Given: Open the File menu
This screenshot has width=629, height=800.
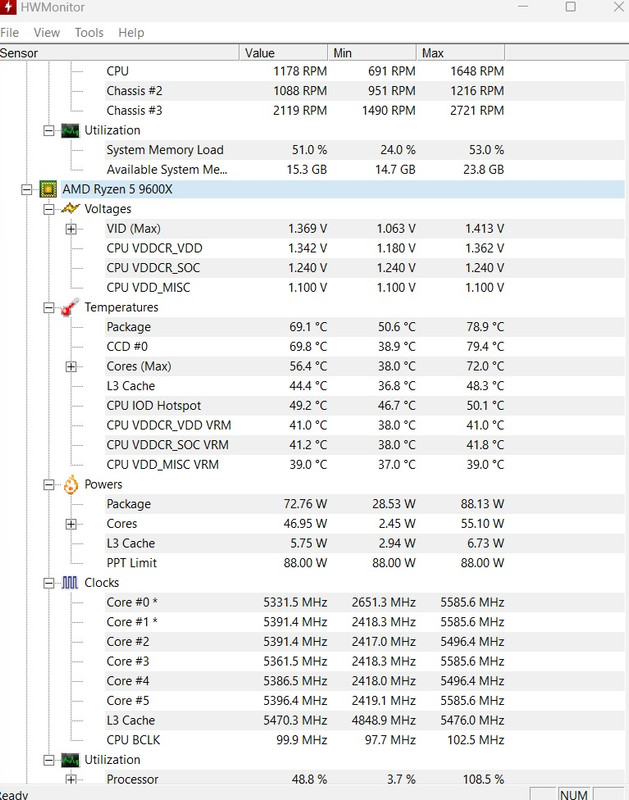Looking at the screenshot, I should tap(9, 33).
